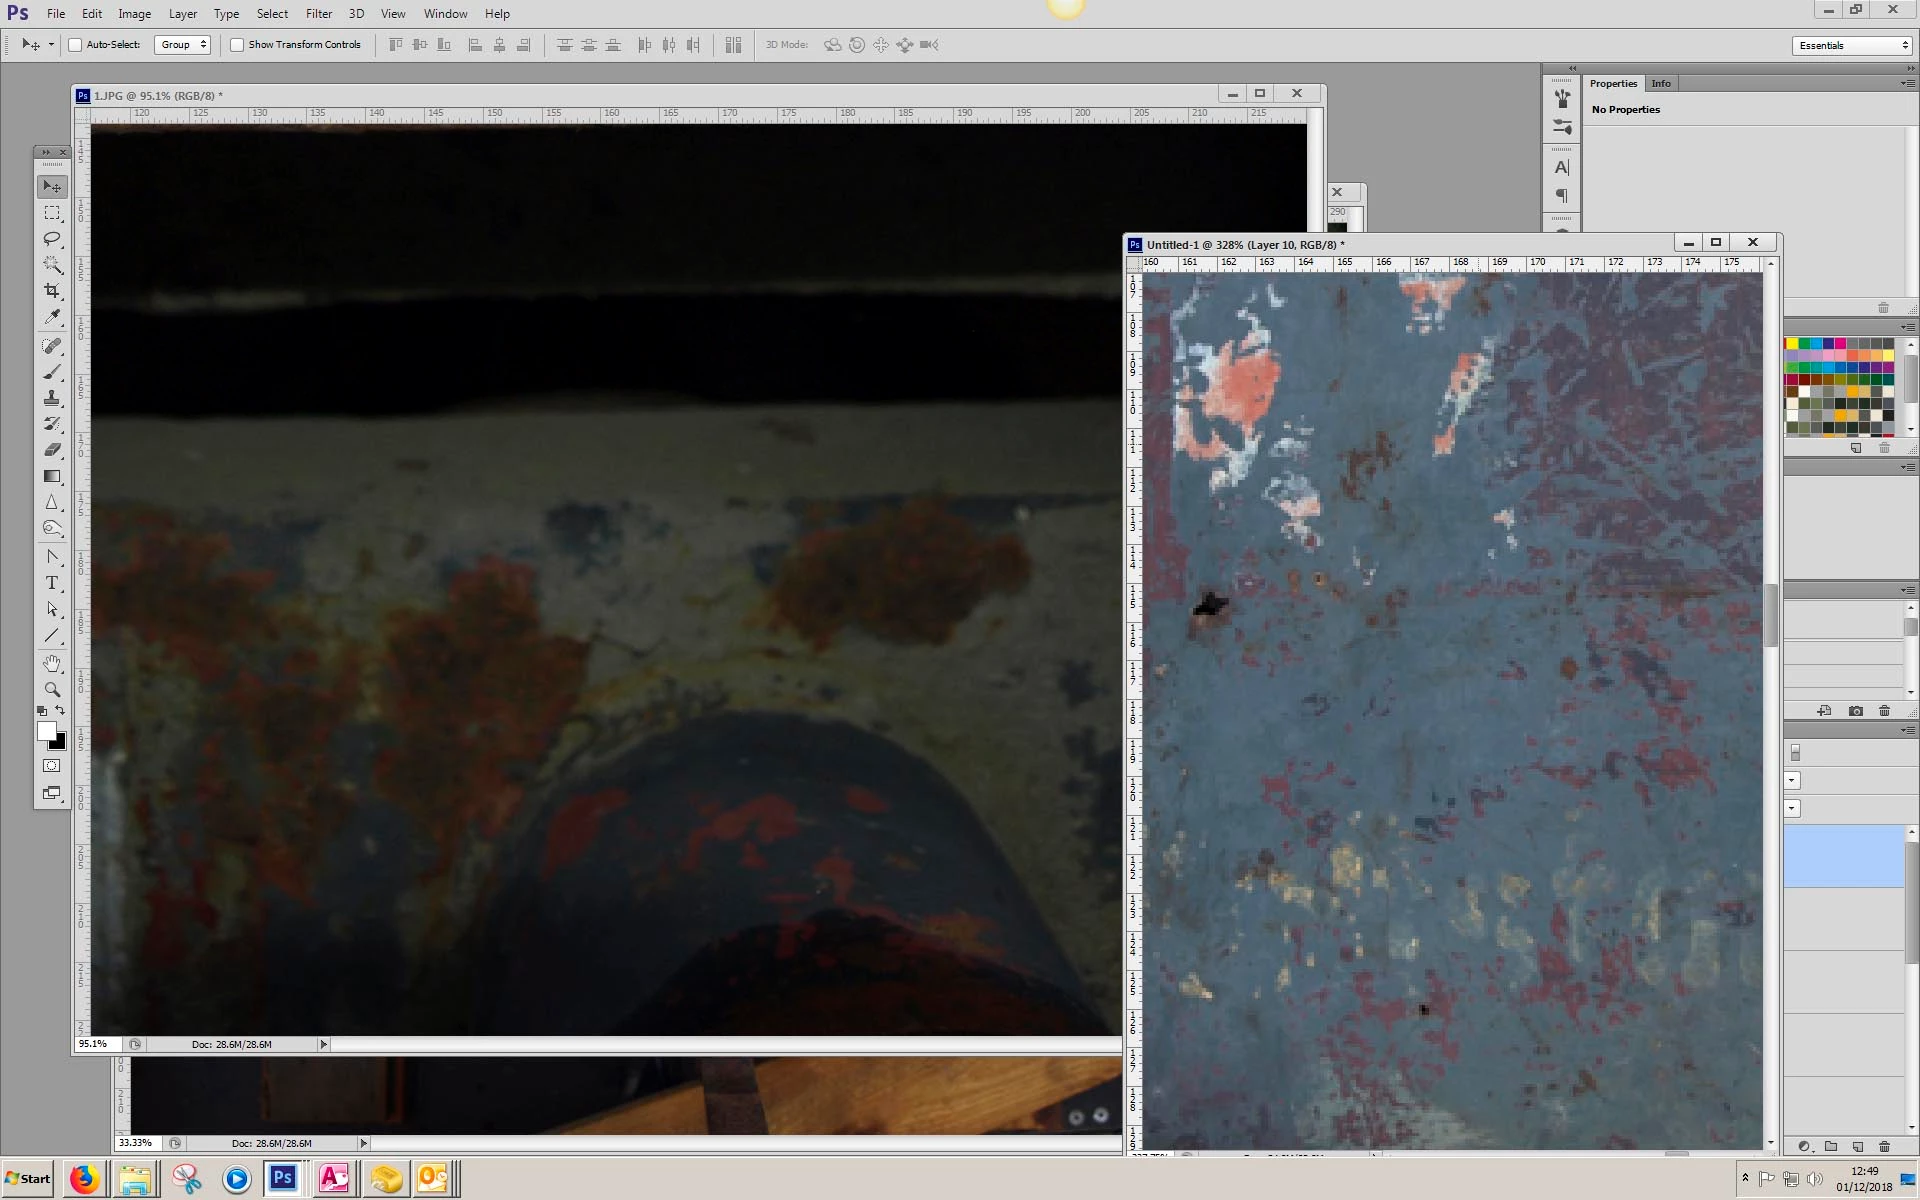This screenshot has width=1920, height=1200.
Task: Switch to the Info panel tab
Action: (x=1661, y=84)
